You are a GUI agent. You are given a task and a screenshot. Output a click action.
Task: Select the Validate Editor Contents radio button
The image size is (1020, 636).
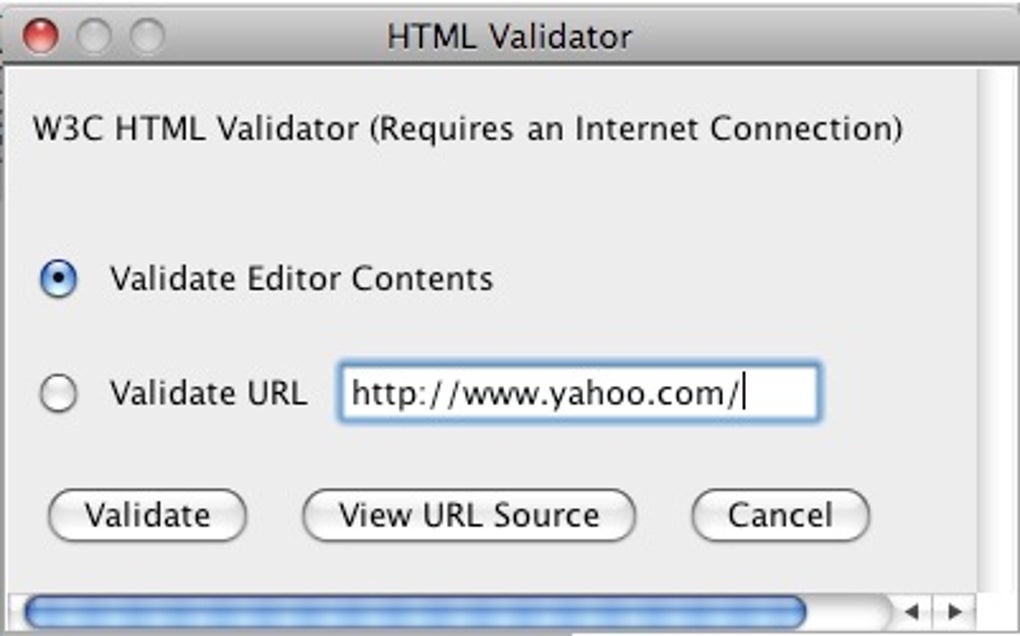click(x=58, y=279)
